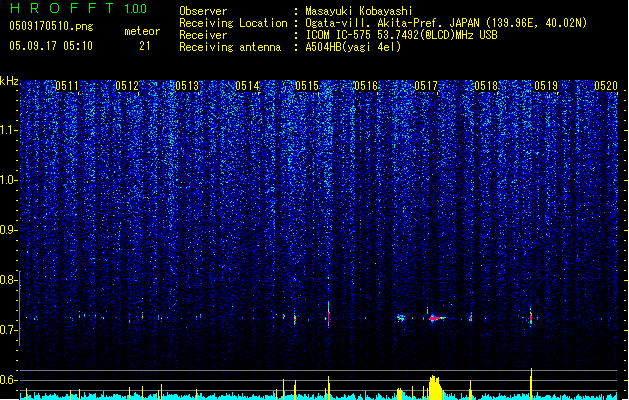Click the long red meteor echo after 0517
629x400 pixels.
point(437,318)
